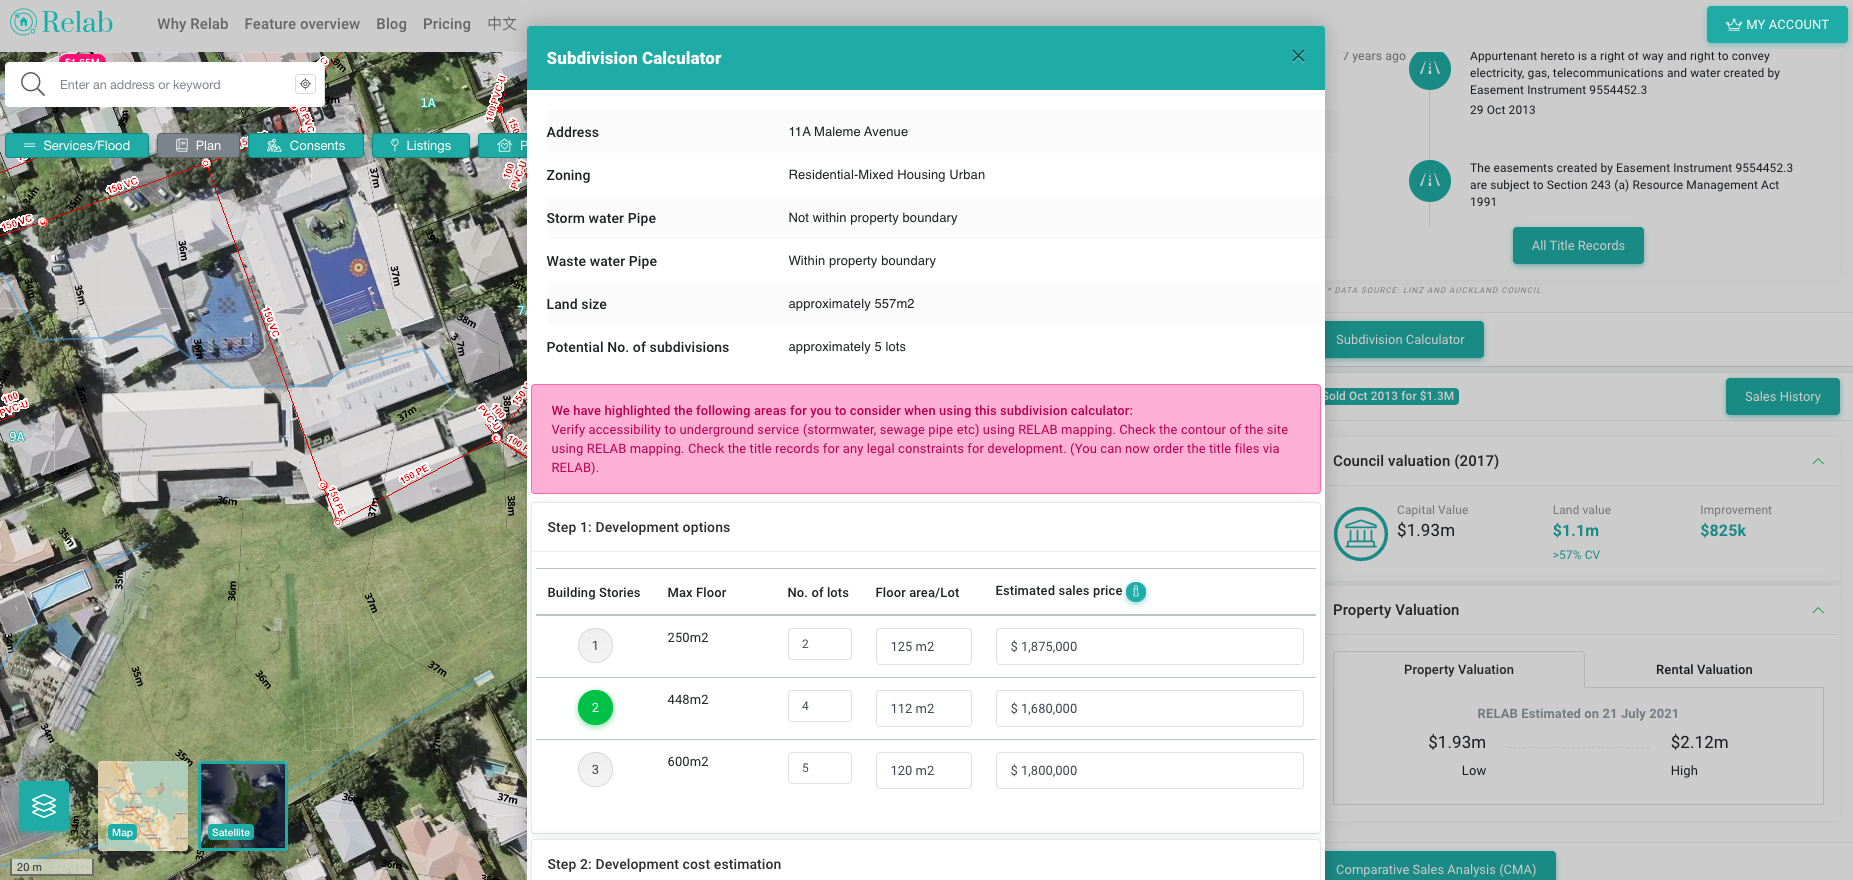Switch to the Map basemap thumbnail
Viewport: 1853px width, 880px height.
pos(143,806)
